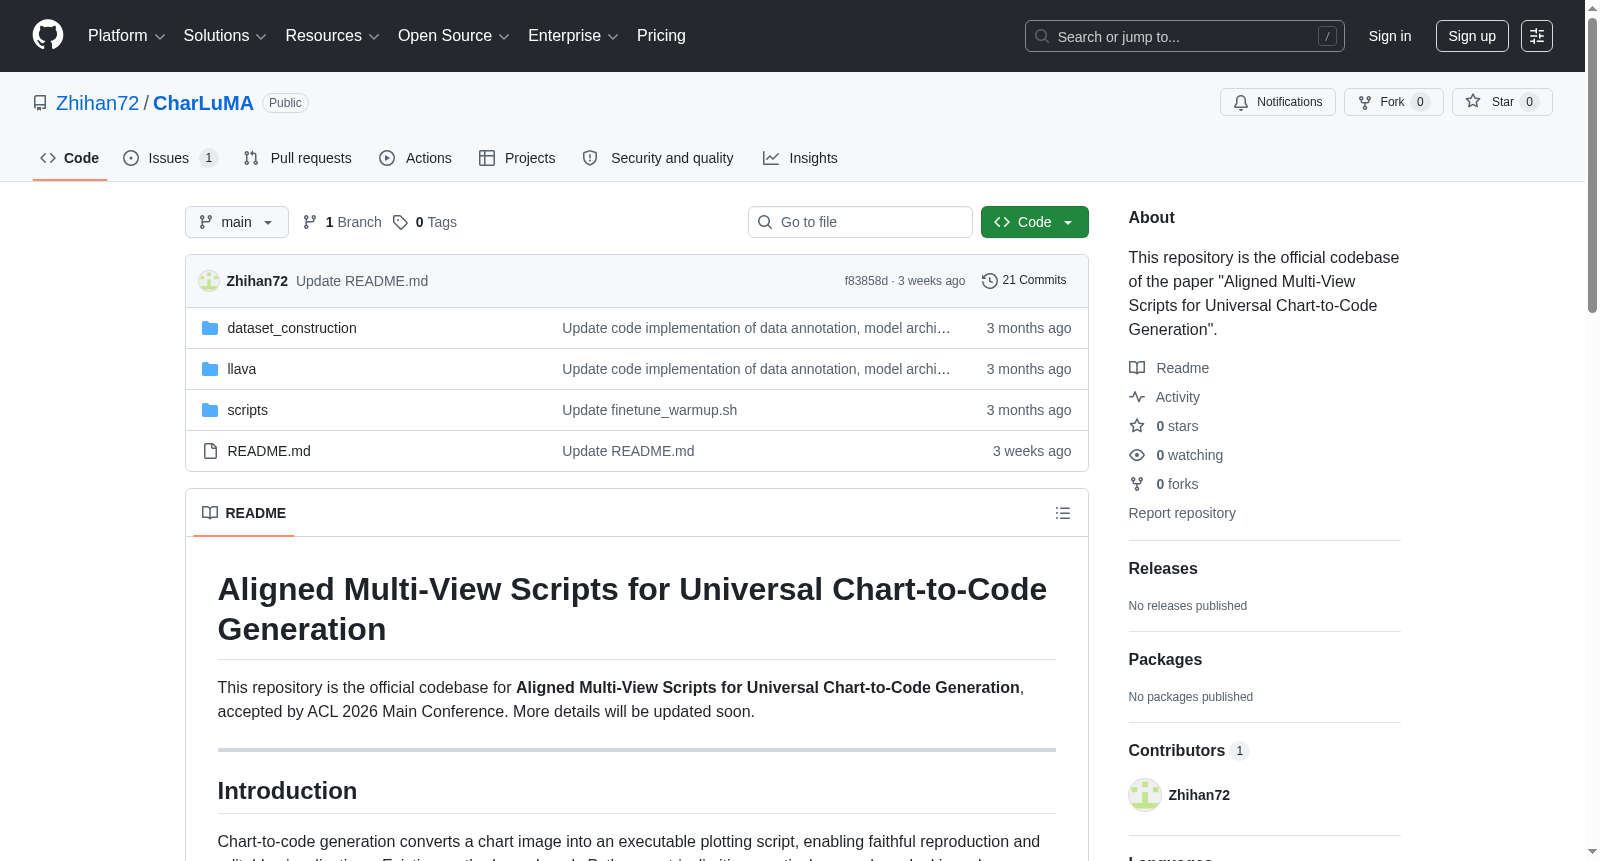Open the Zhihan72 commit author link
The image size is (1600, 861).
click(257, 281)
